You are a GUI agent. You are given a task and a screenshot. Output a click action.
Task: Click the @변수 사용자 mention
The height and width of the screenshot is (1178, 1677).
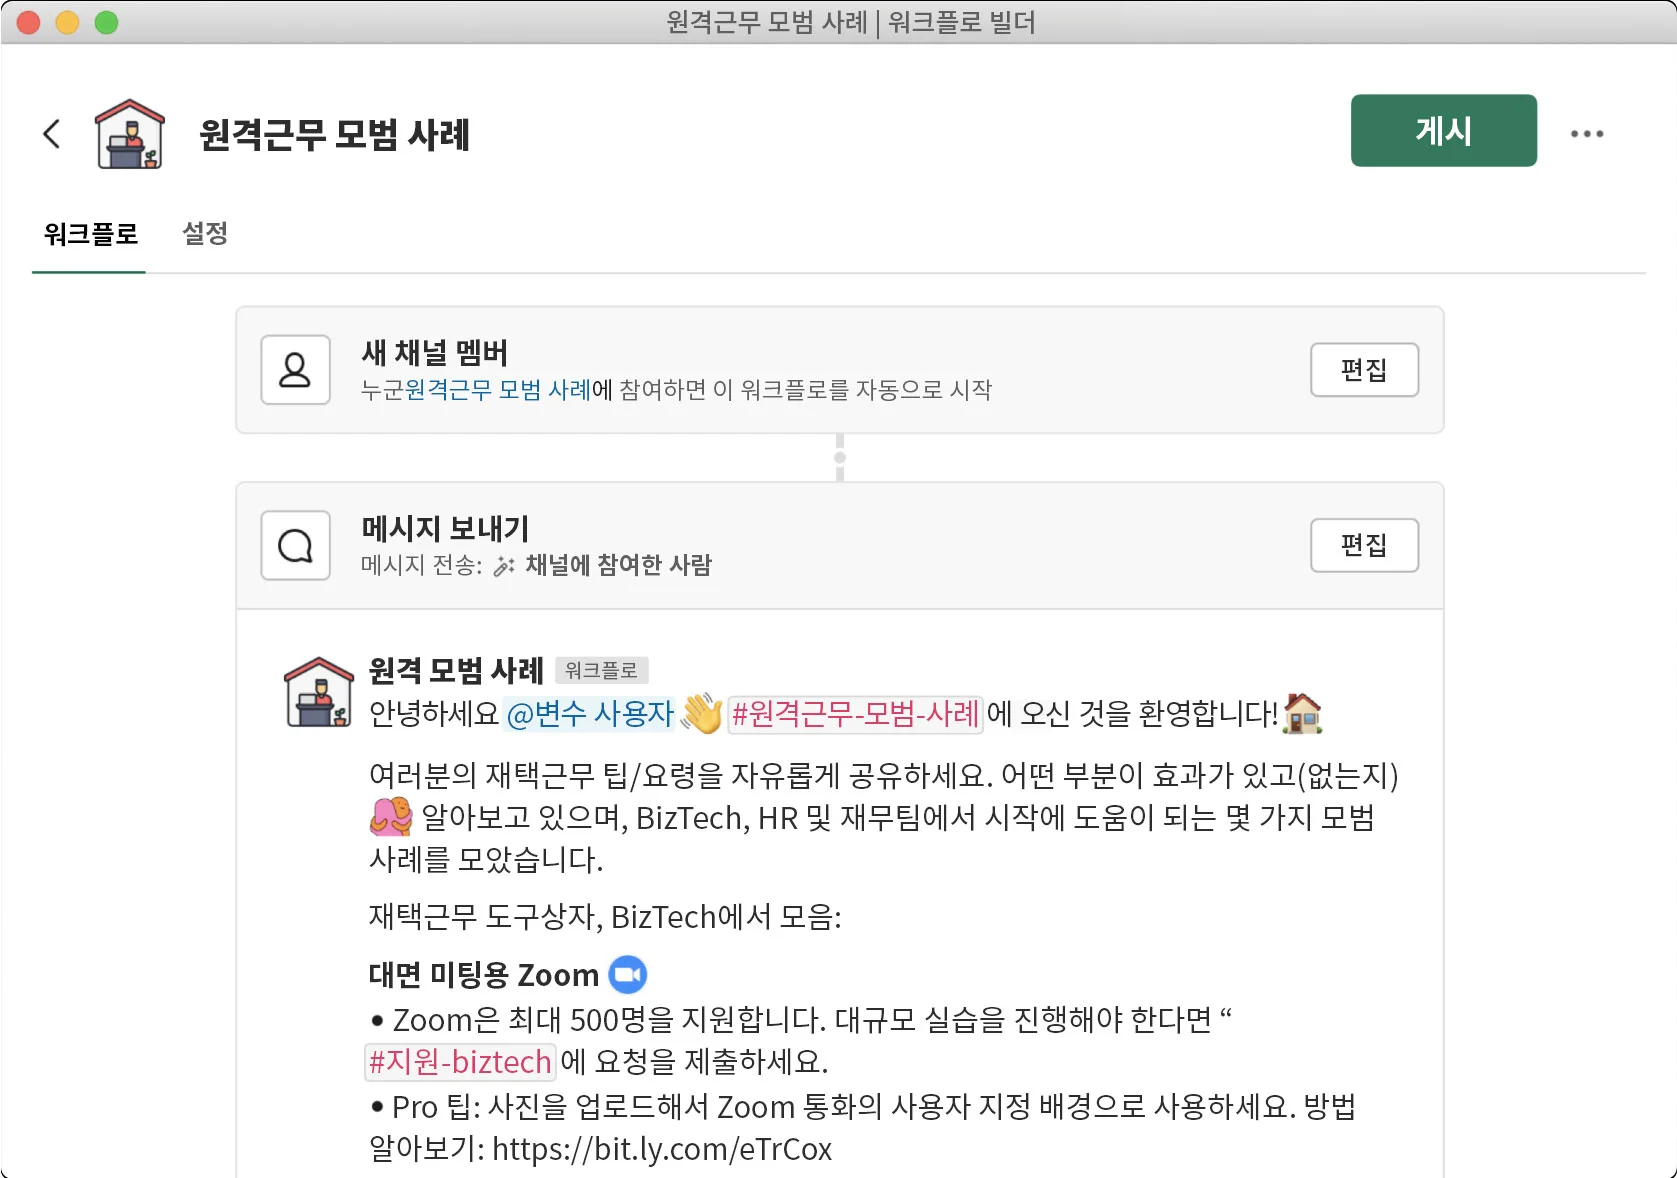pos(589,714)
